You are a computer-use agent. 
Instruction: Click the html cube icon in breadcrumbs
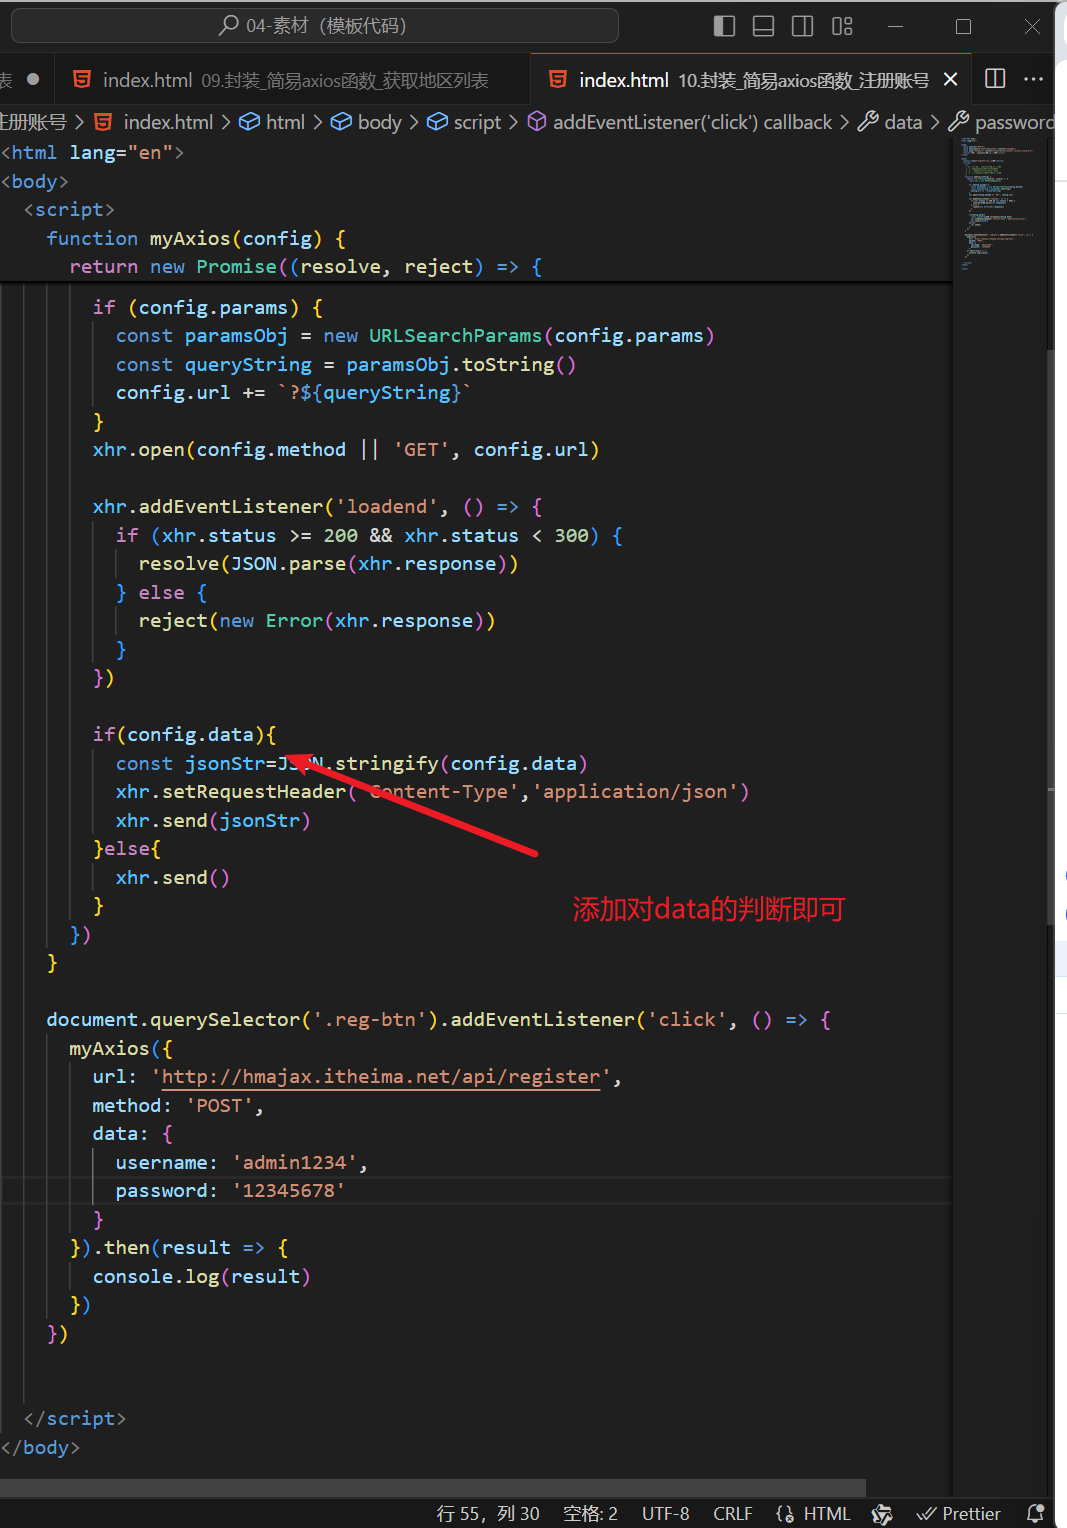[x=249, y=122]
